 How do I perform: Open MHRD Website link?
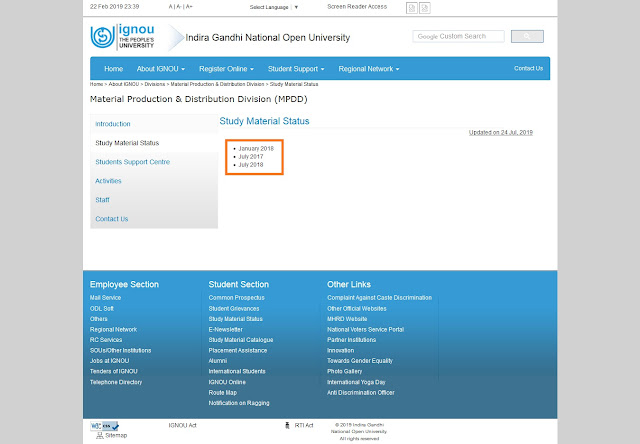[347, 319]
